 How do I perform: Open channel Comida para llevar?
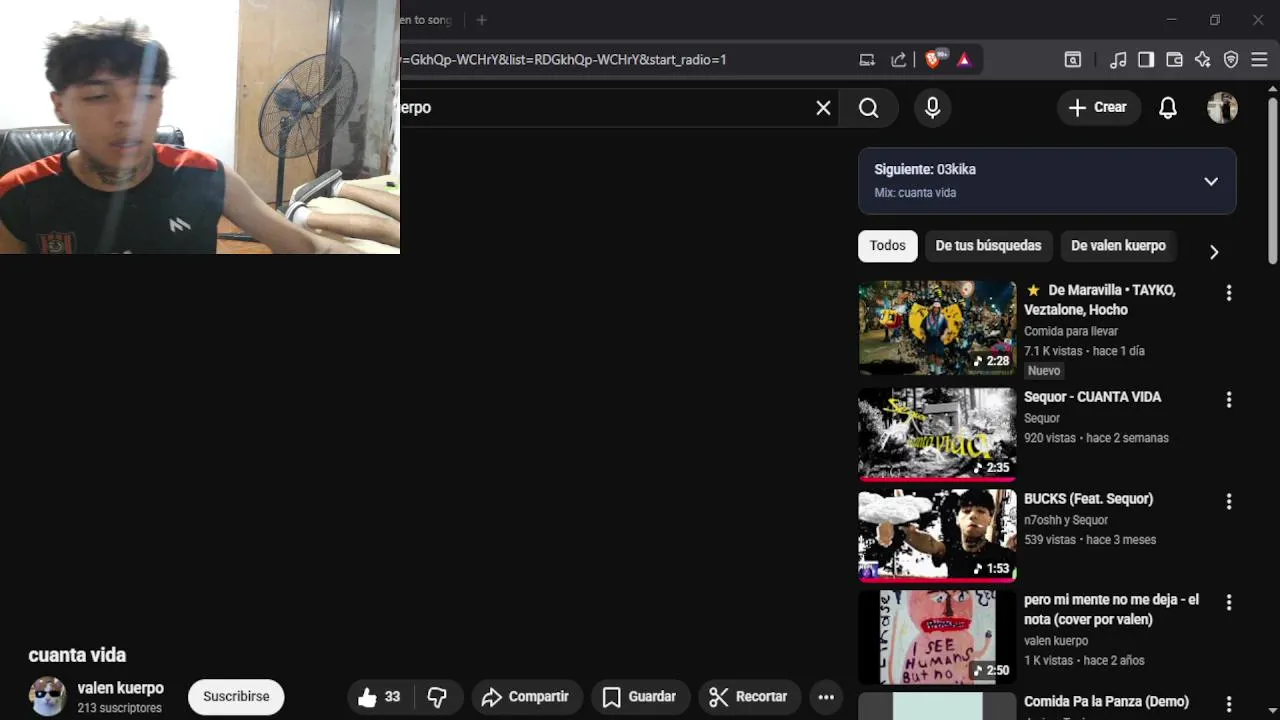pyautogui.click(x=1071, y=331)
